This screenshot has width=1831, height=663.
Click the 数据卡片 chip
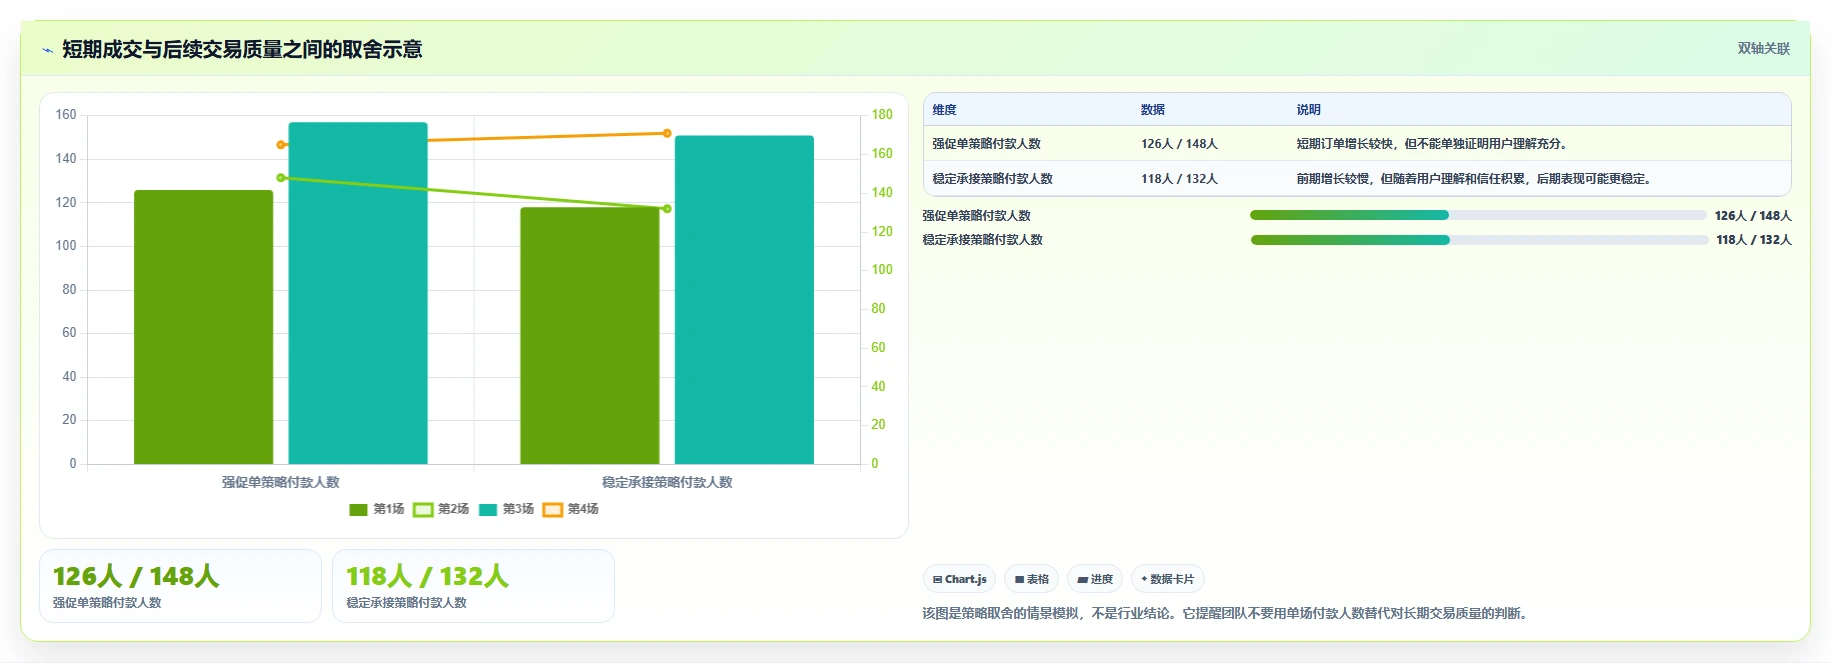point(1167,579)
